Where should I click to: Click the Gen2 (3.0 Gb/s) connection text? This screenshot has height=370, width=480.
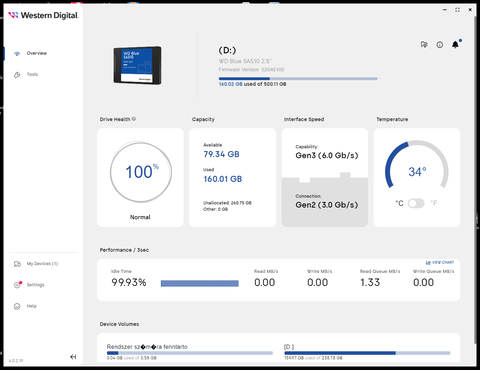(x=327, y=205)
